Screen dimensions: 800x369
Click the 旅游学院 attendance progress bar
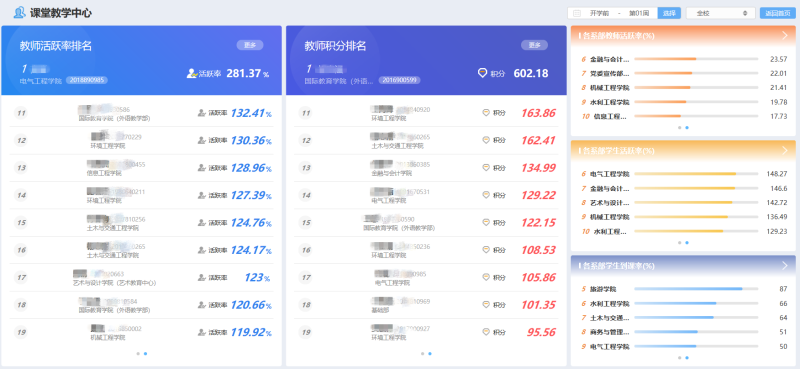click(696, 289)
